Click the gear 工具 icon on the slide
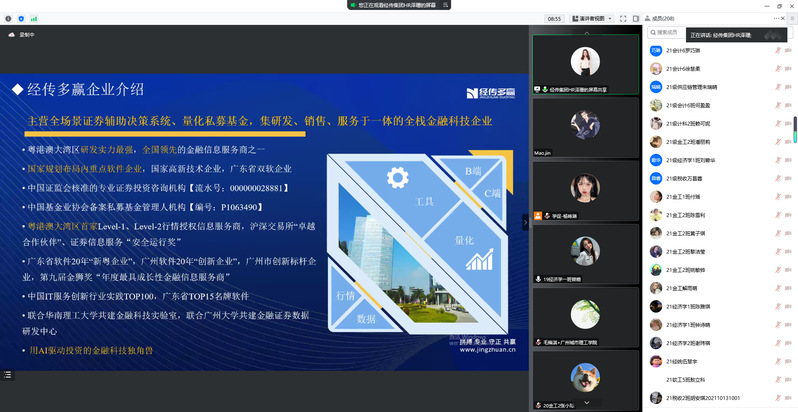This screenshot has height=412, width=798. point(397,178)
